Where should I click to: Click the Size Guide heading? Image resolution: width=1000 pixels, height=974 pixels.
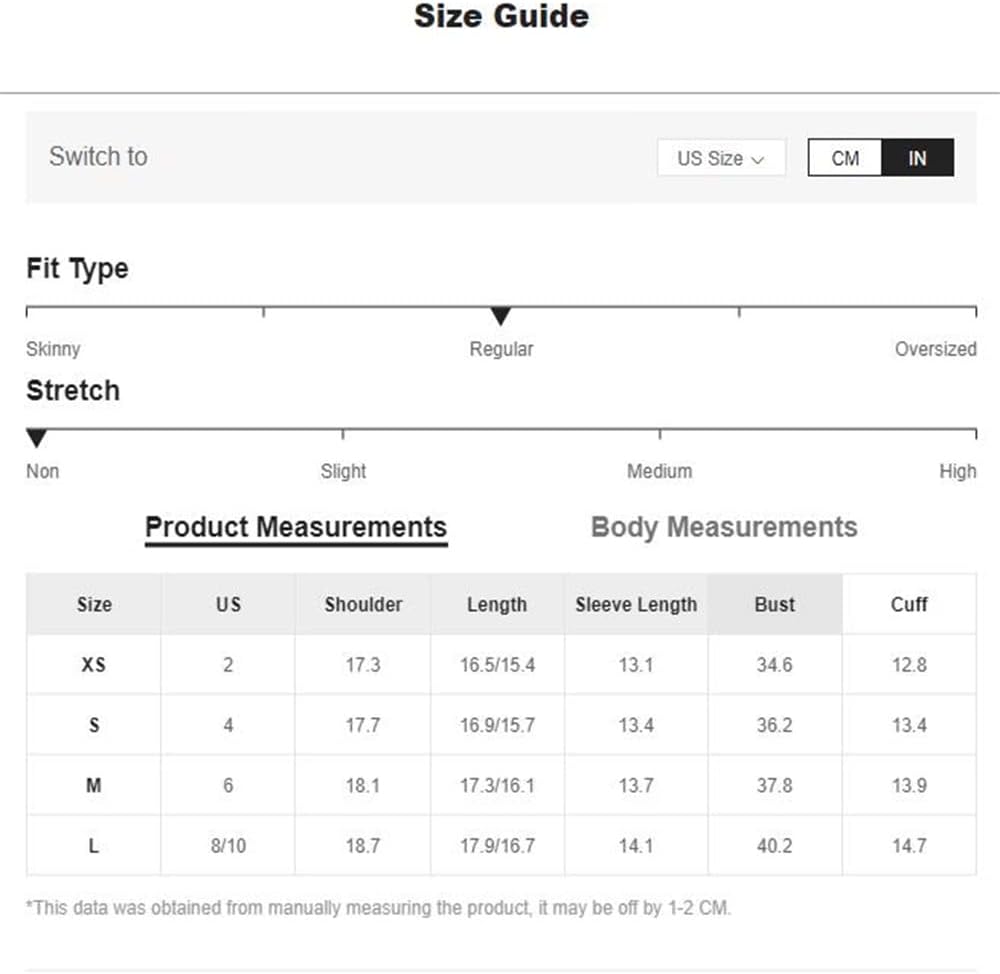point(501,16)
